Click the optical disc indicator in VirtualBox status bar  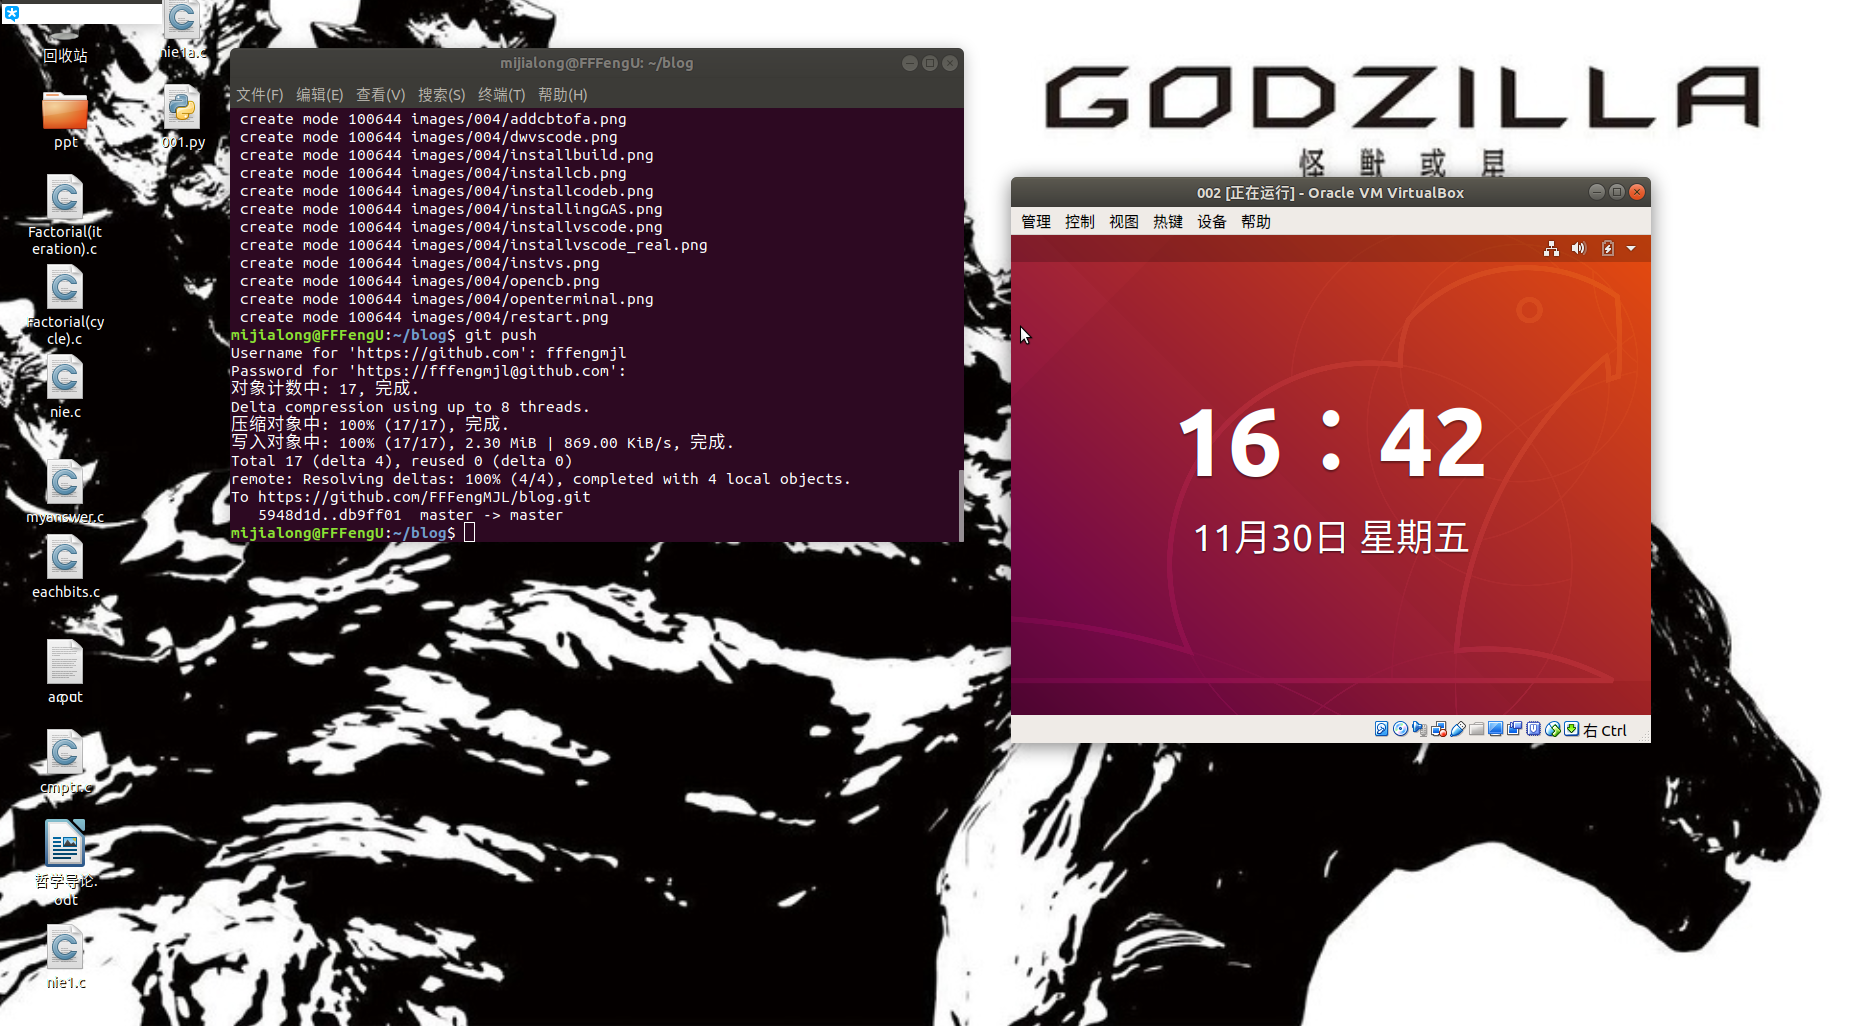coord(1400,729)
